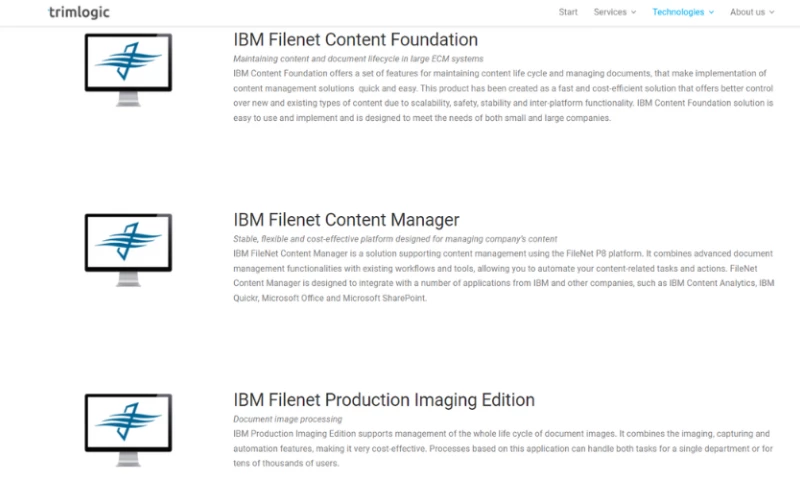Open the Start page from navigation

[568, 12]
